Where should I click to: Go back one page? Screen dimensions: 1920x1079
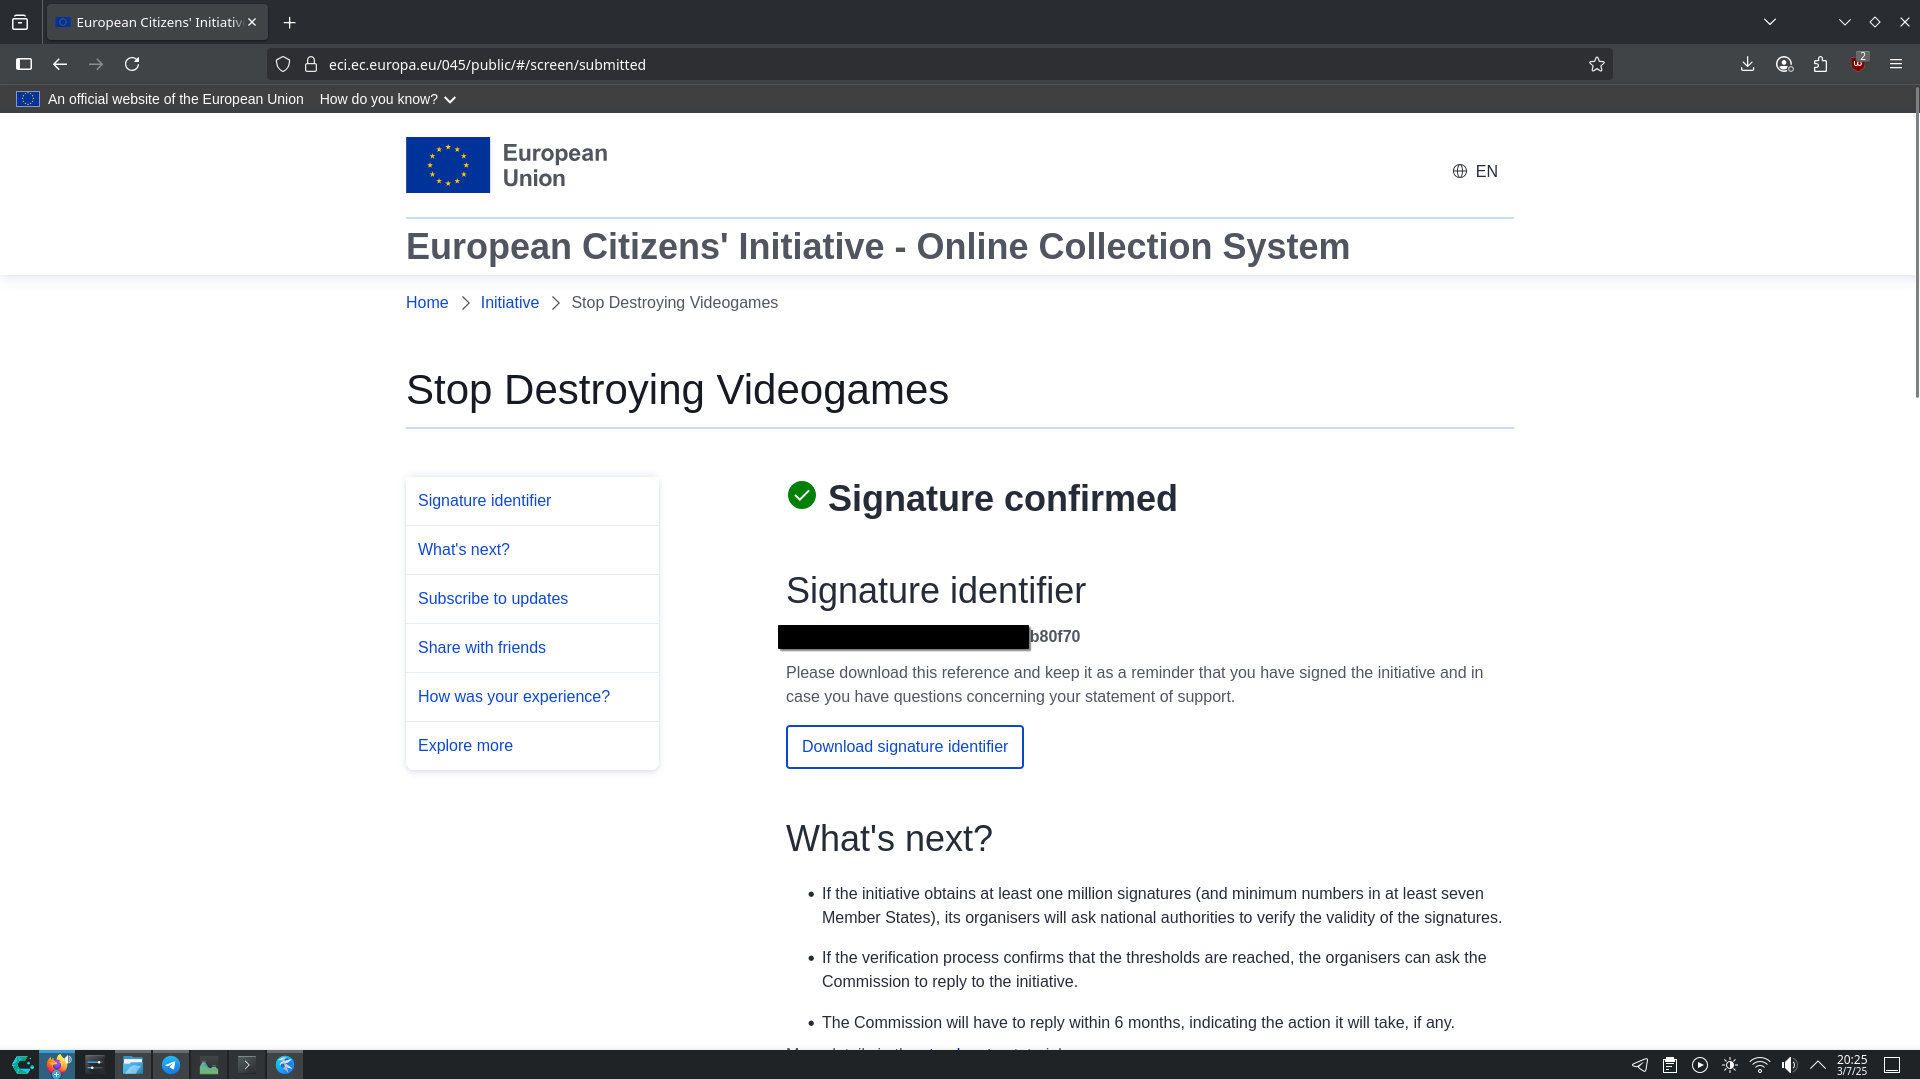[60, 64]
